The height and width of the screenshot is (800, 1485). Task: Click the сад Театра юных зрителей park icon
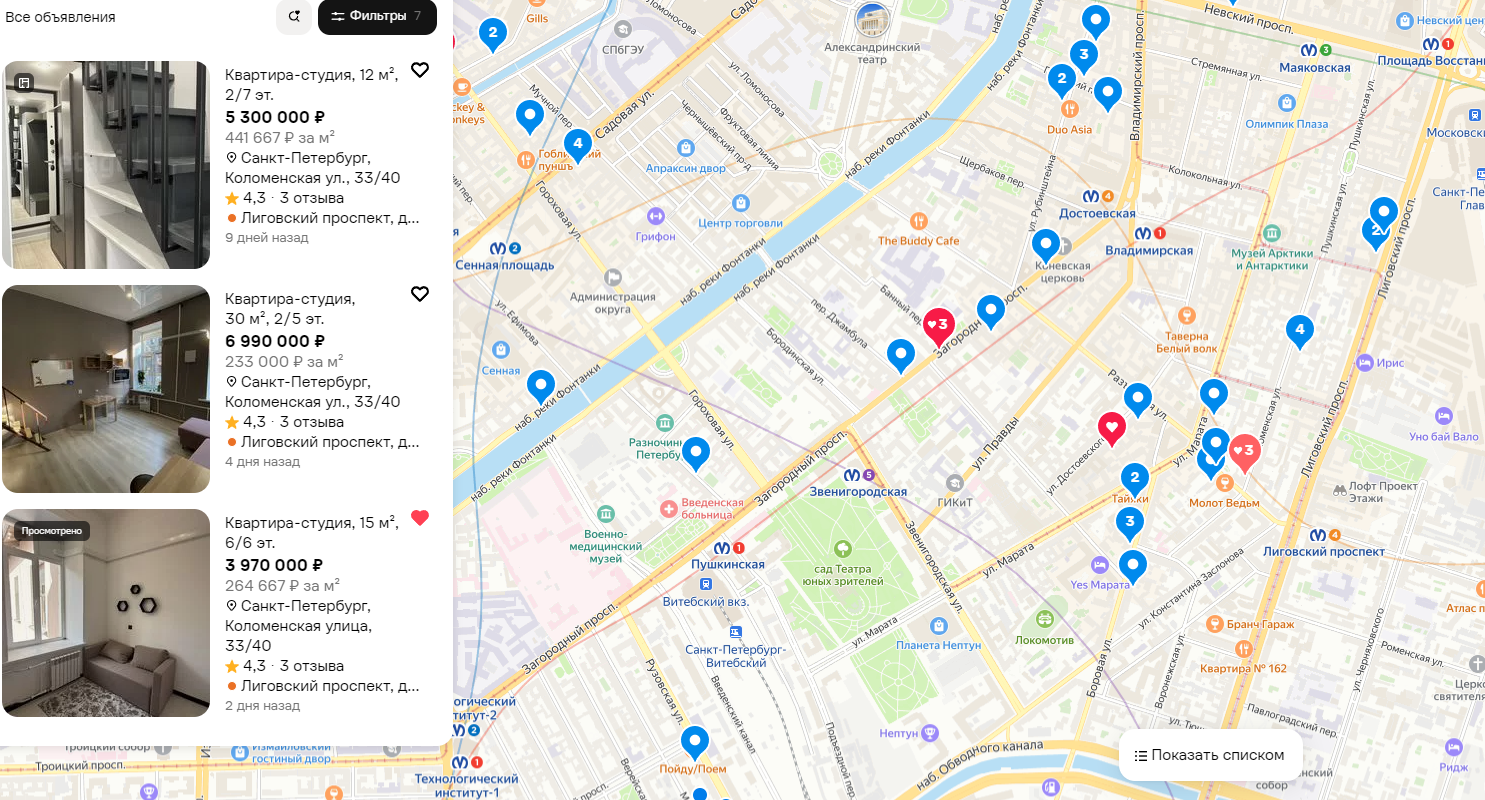(843, 548)
